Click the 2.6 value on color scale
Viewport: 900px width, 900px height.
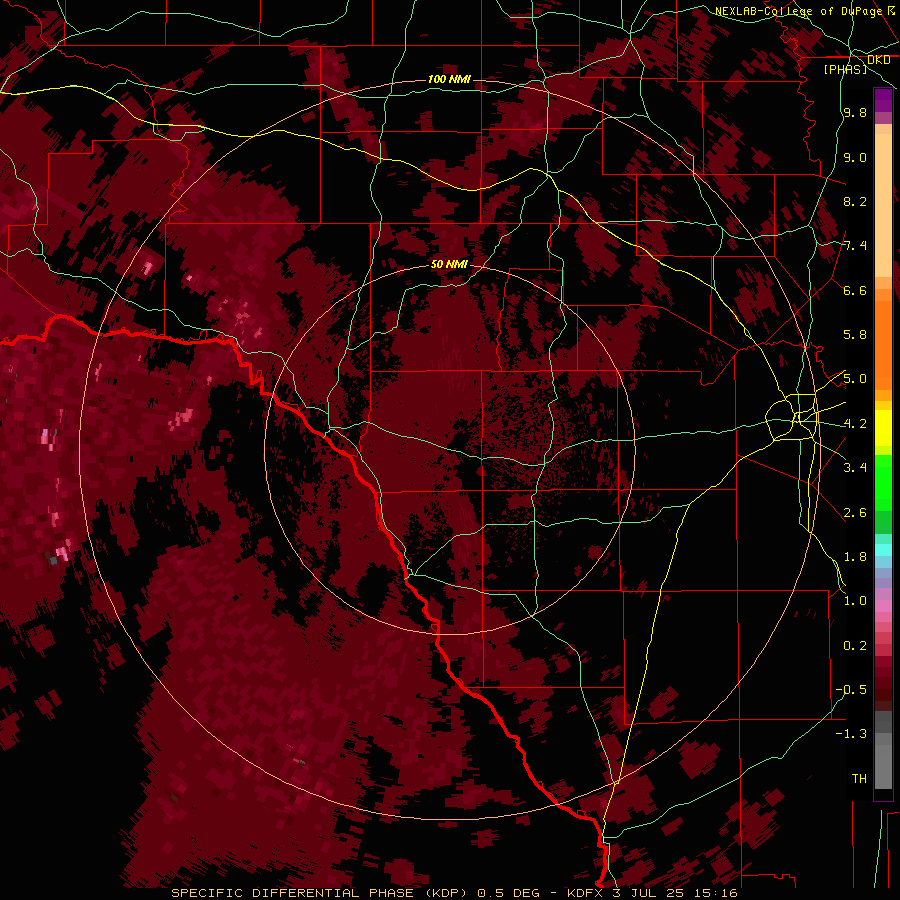point(855,513)
